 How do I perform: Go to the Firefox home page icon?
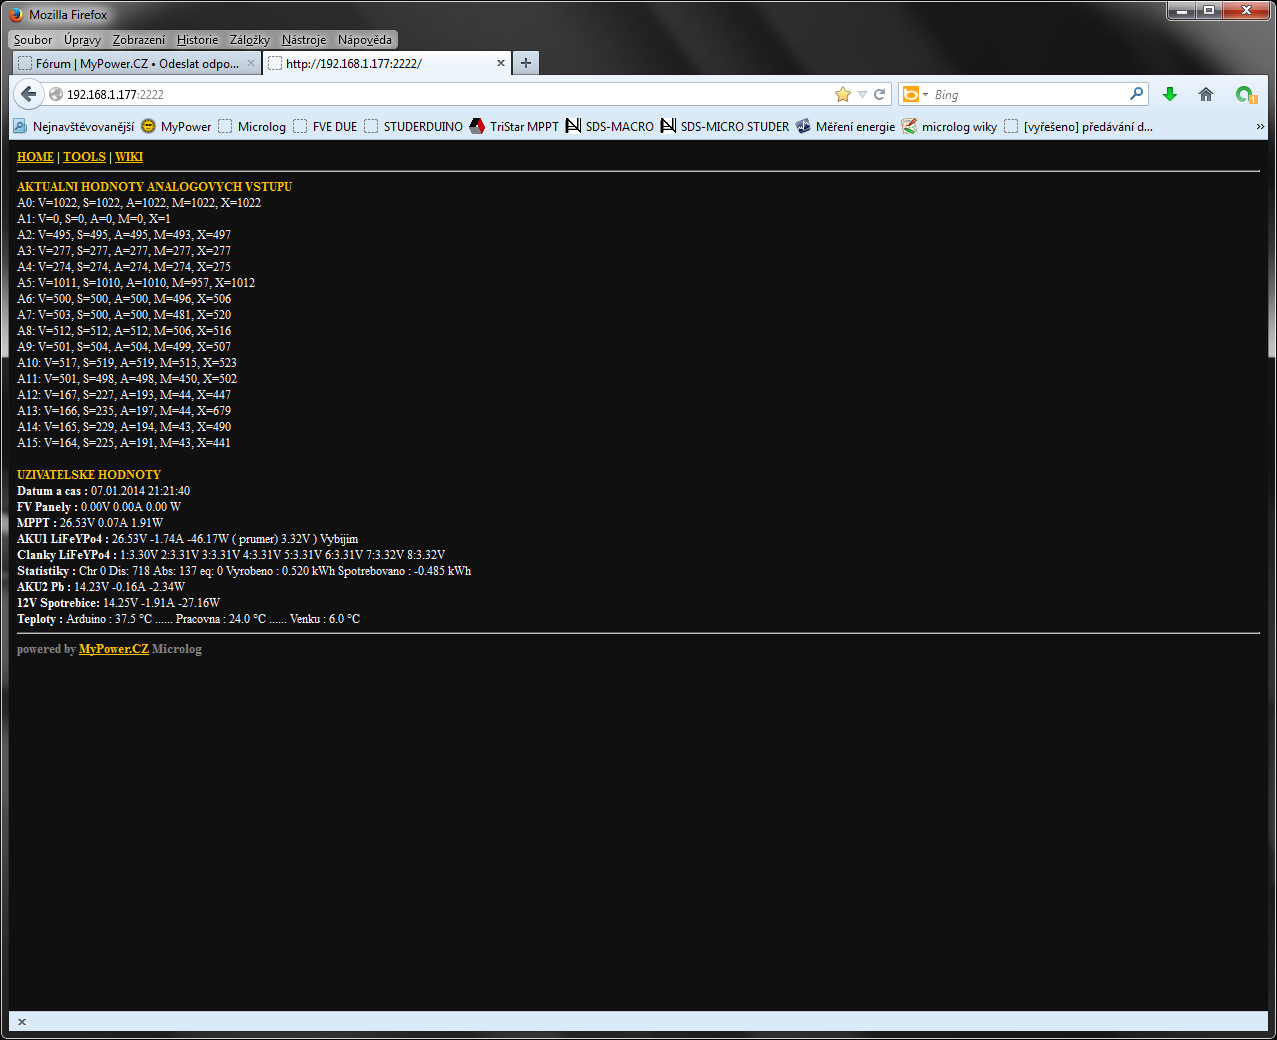(1206, 94)
